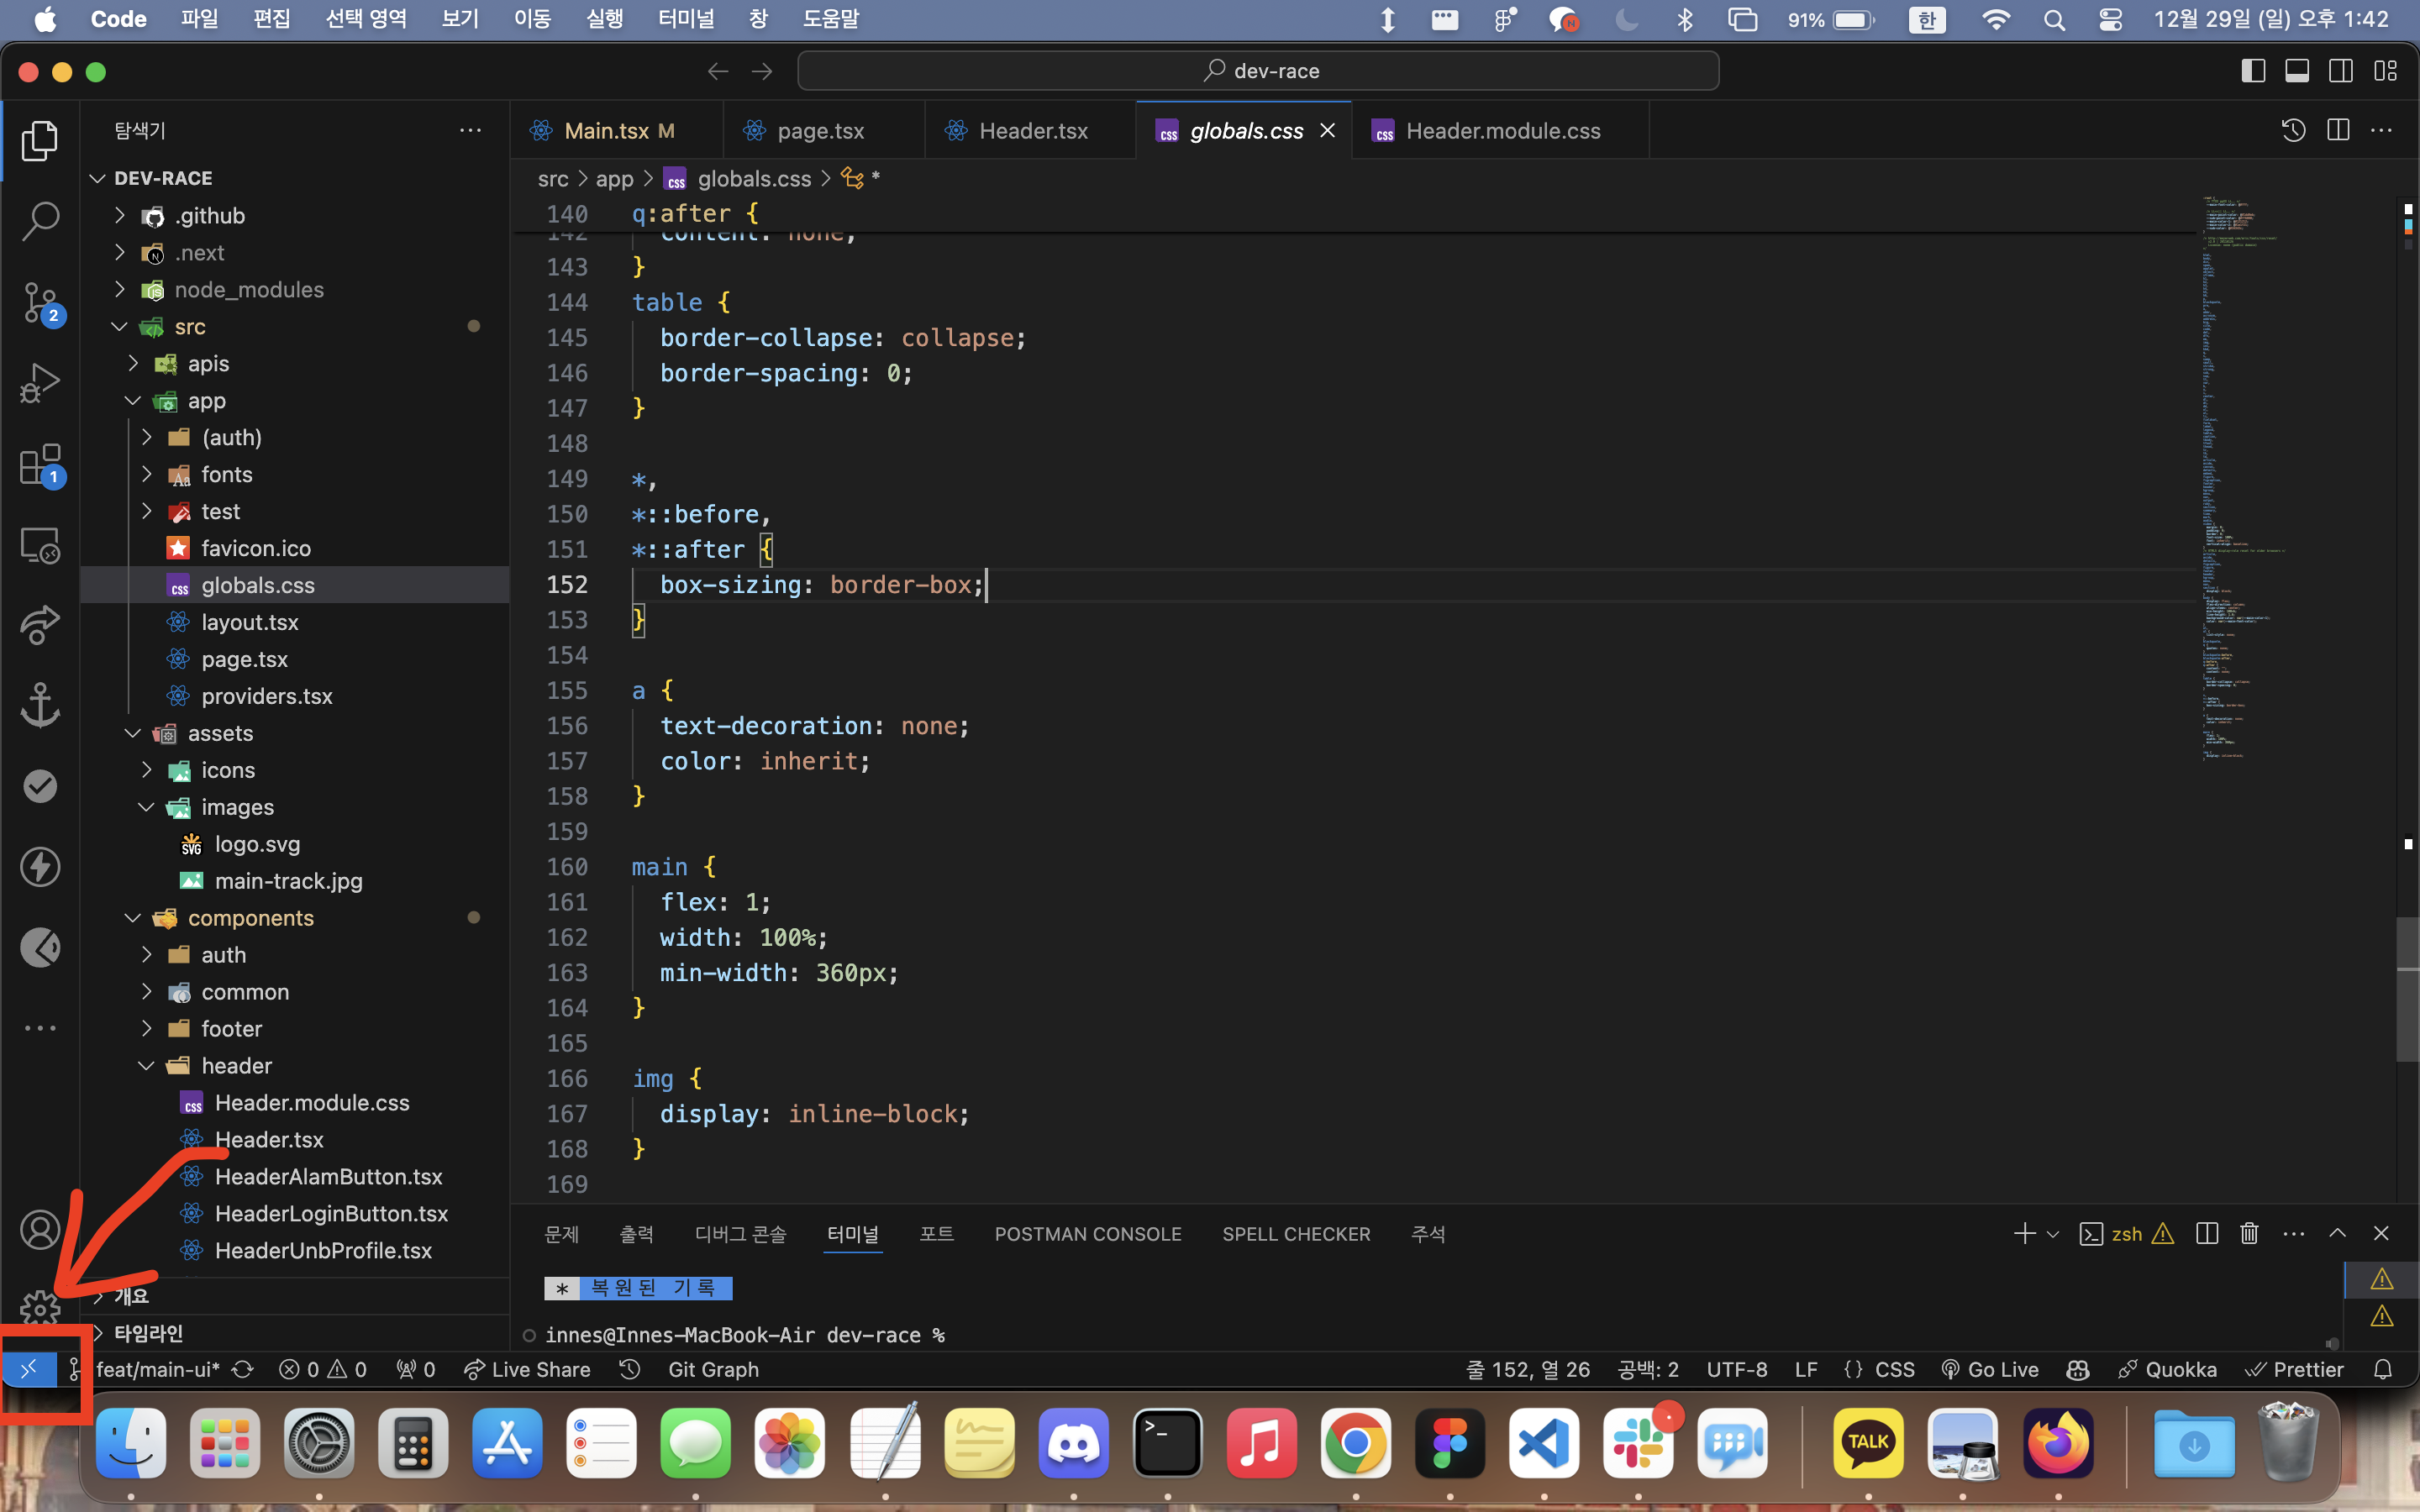Open the notifications bell in status bar
The width and height of the screenshot is (2420, 1512).
(2383, 1369)
